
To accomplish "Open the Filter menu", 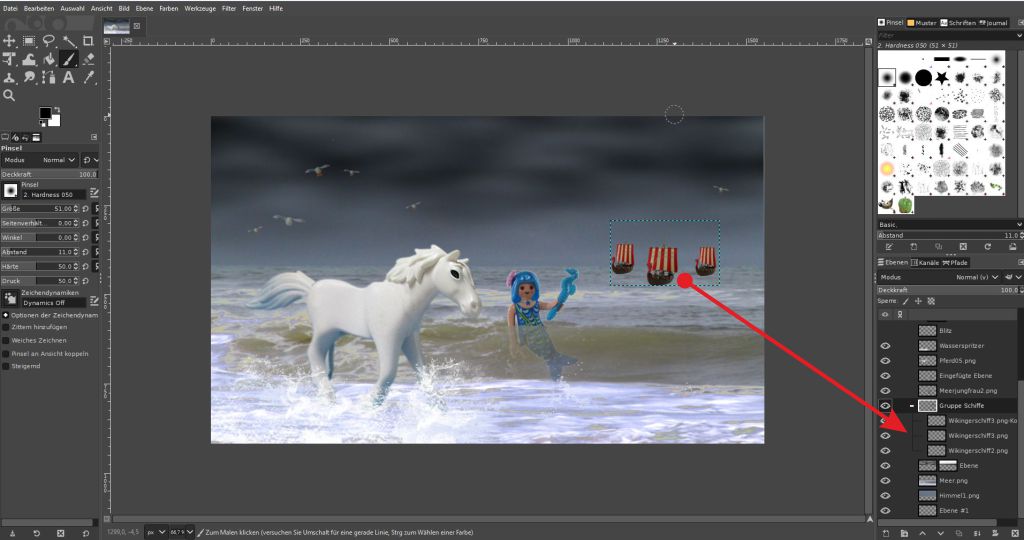I will pos(229,8).
